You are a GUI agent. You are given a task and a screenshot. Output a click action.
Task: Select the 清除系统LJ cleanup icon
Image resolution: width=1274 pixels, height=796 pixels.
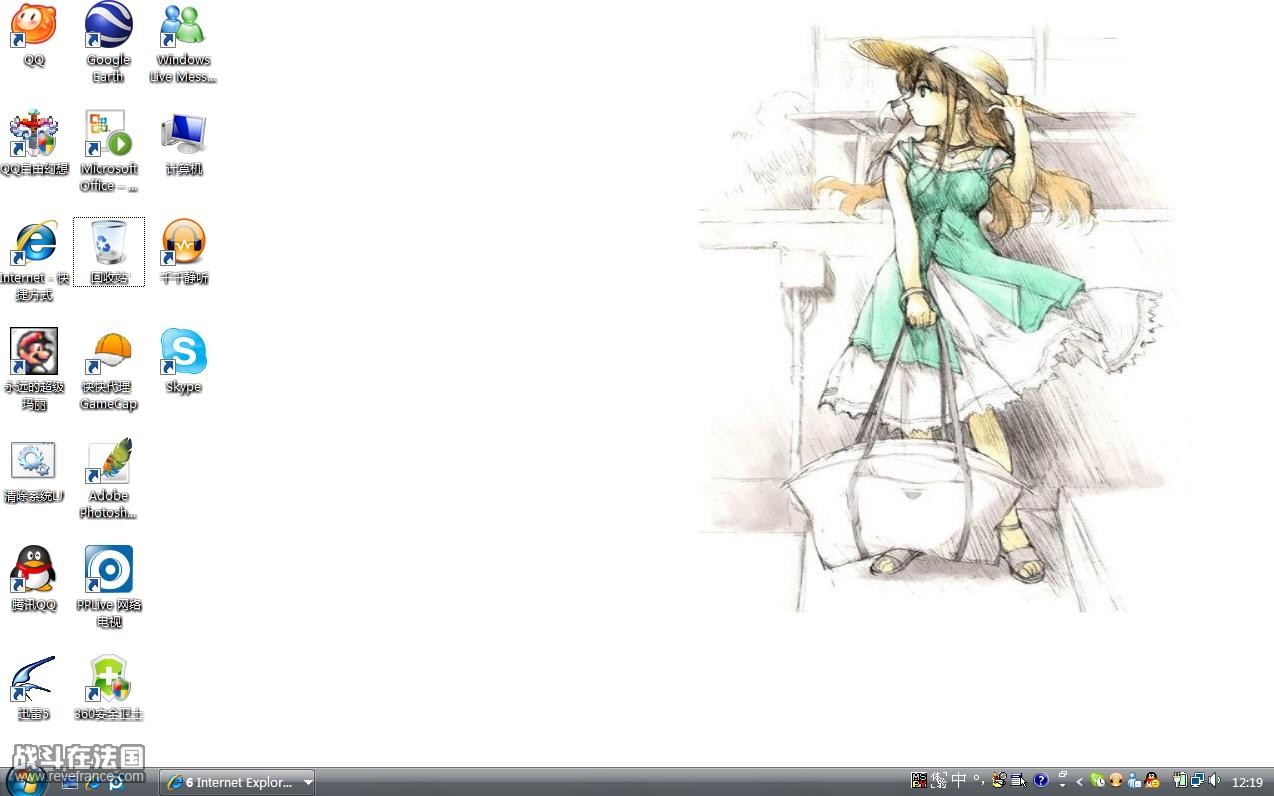click(34, 470)
